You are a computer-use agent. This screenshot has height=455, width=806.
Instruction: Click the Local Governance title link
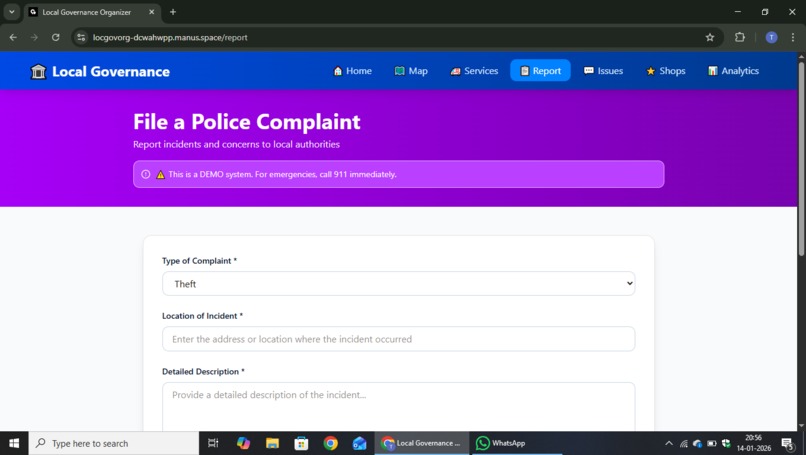111,71
